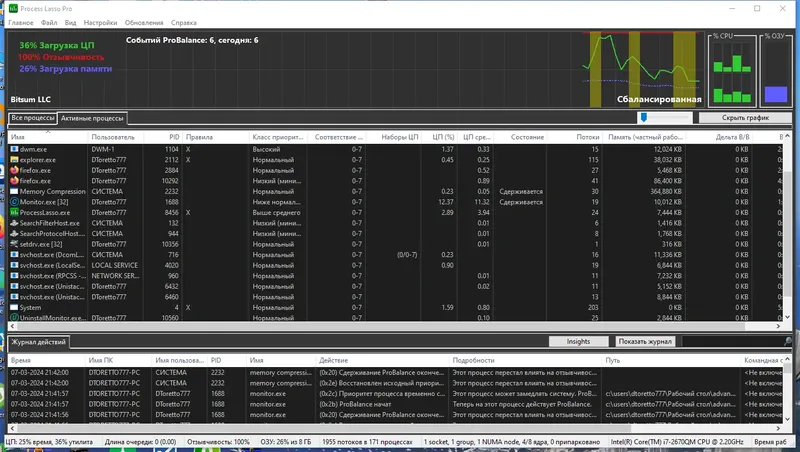Click the Monitor.exe [32] process icon
This screenshot has width=800, height=452.
tap(14, 202)
